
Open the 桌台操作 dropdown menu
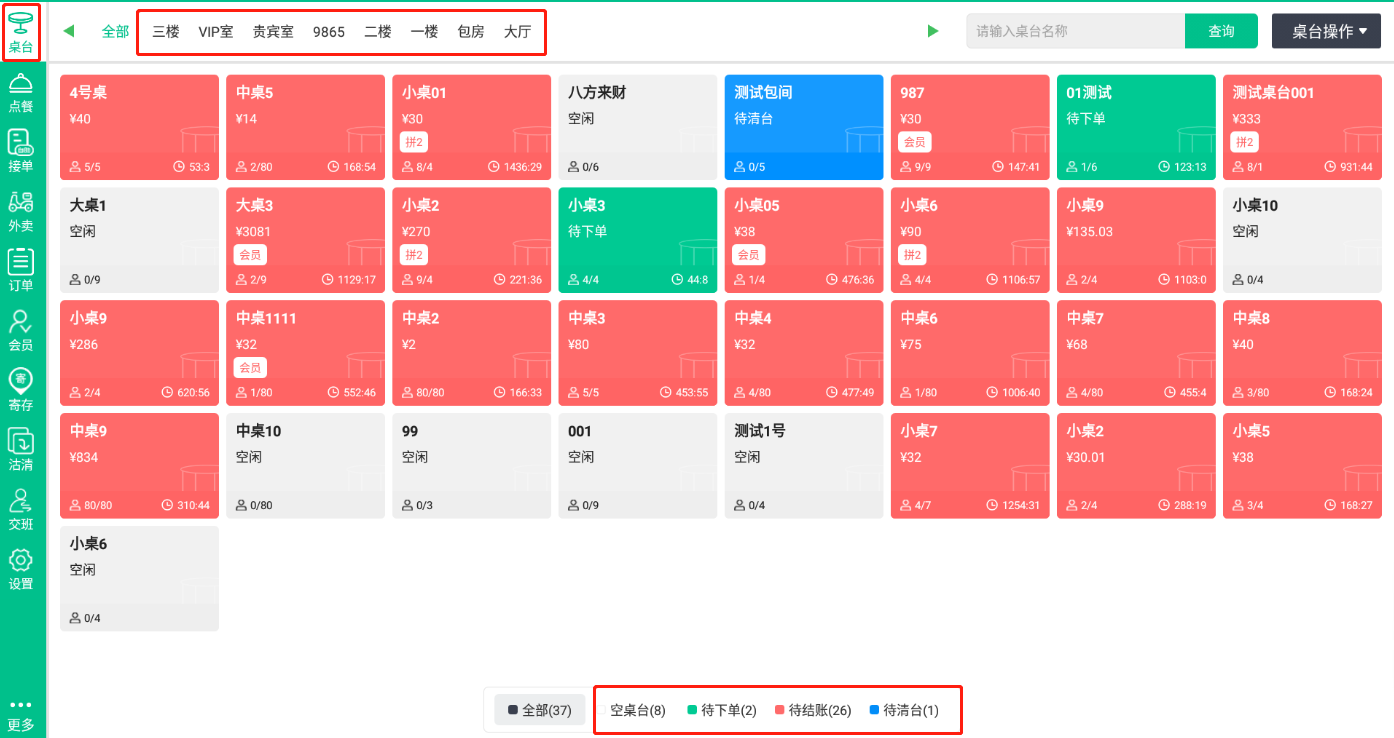click(1325, 31)
